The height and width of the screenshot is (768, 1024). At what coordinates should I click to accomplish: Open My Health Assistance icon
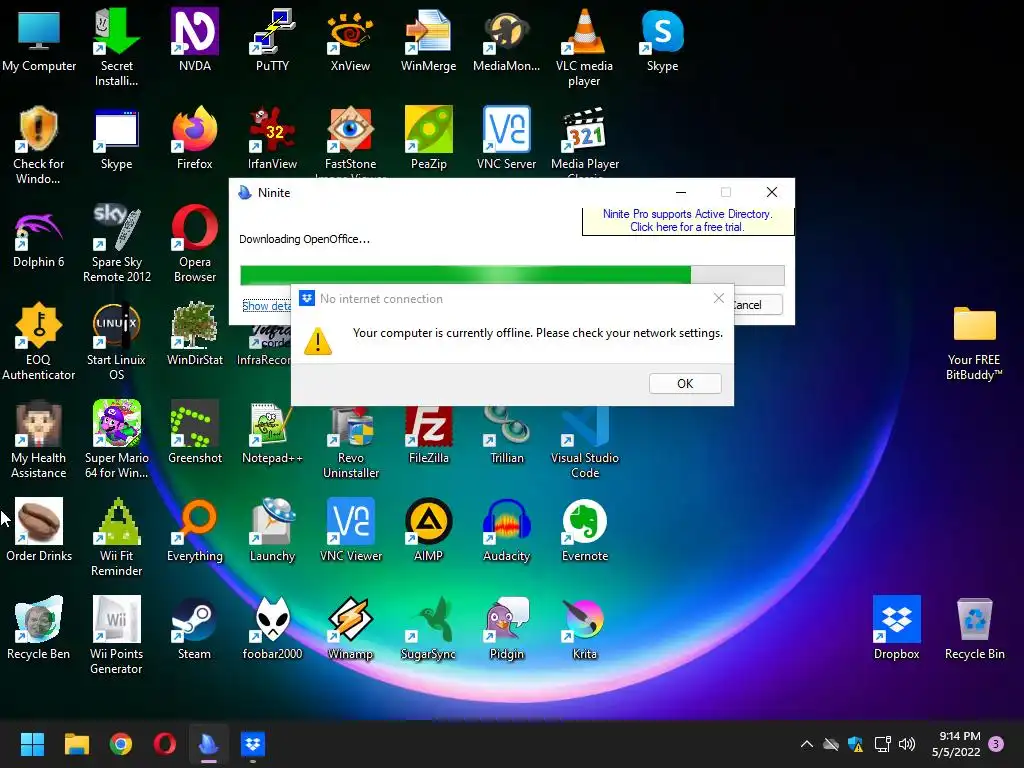tap(39, 440)
